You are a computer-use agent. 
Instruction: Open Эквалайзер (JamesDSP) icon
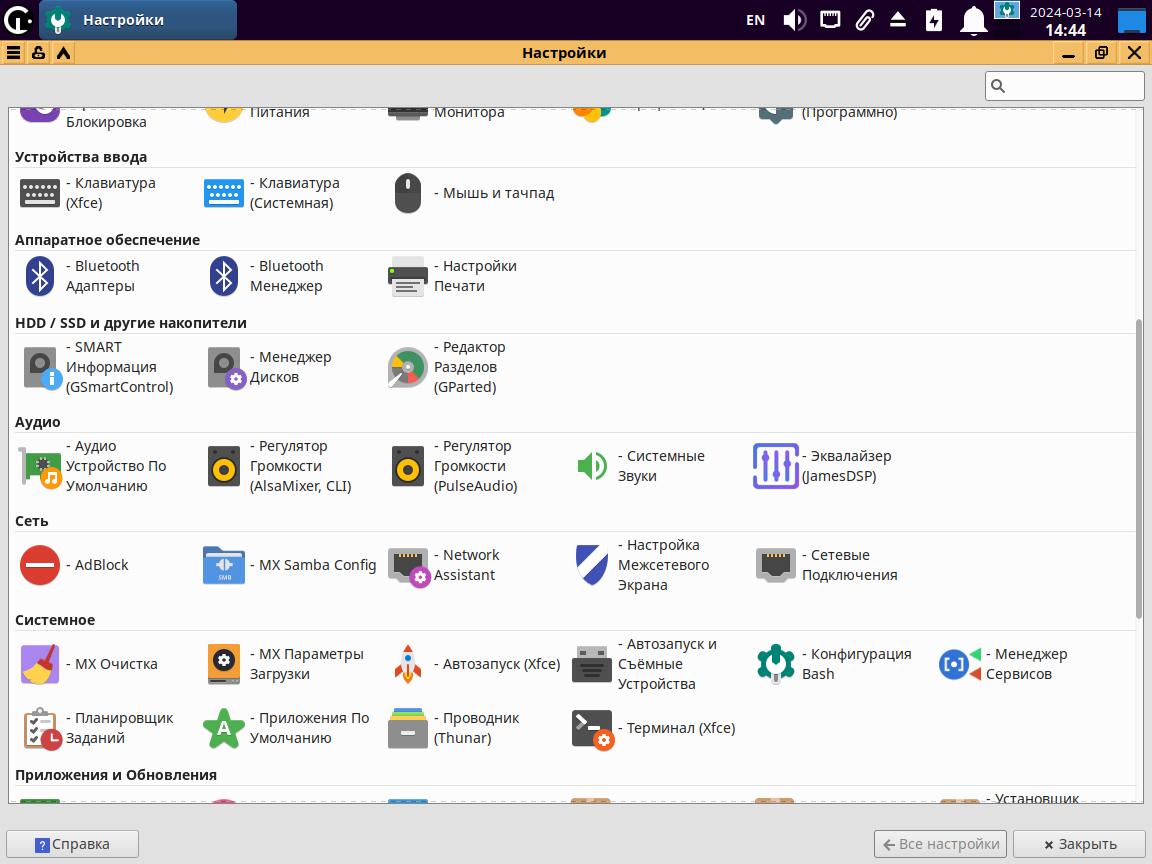[x=775, y=467]
